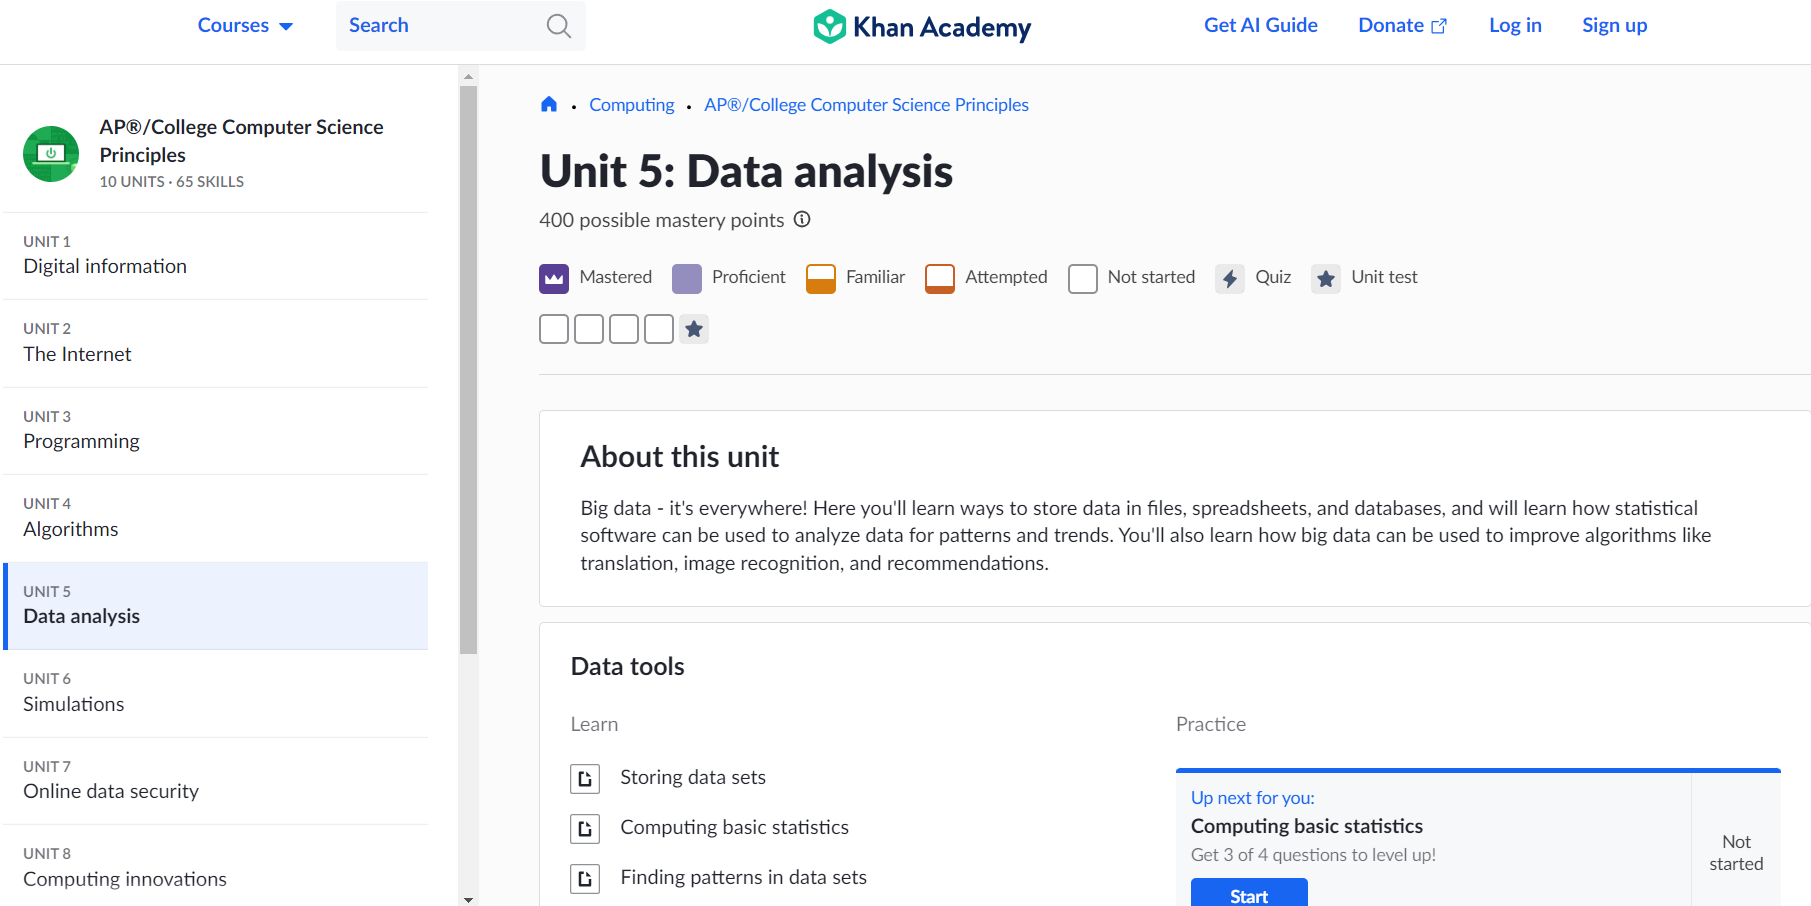
Task: Click the Unit test star legend icon
Action: 1326,279
